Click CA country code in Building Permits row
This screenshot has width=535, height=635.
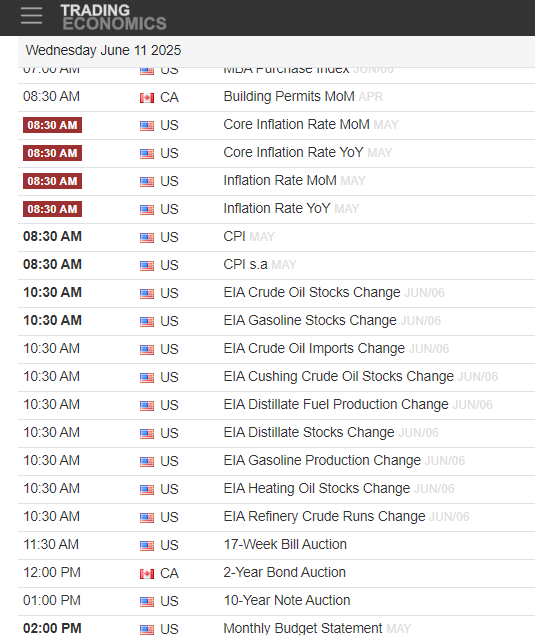[169, 97]
